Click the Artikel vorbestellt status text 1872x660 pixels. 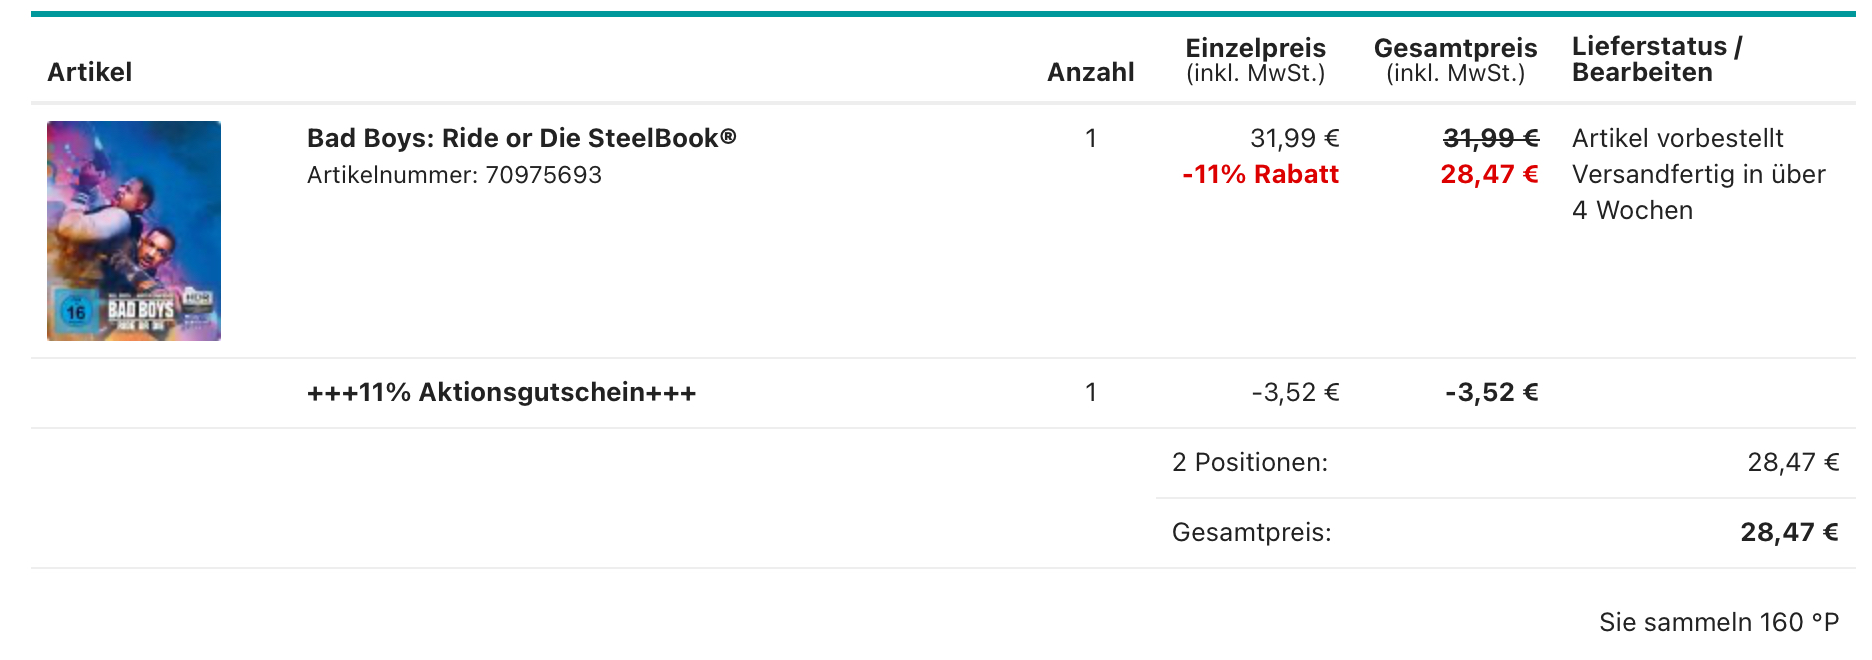(1677, 138)
